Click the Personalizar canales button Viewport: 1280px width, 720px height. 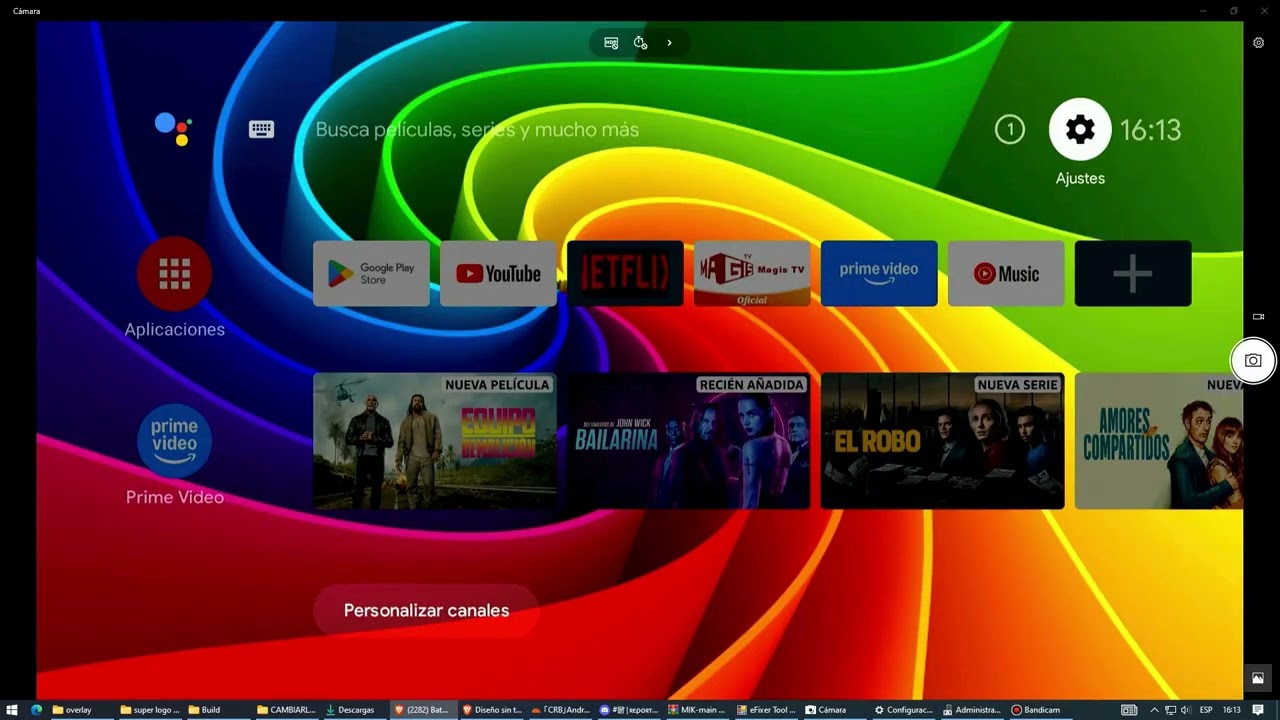pyautogui.click(x=426, y=610)
